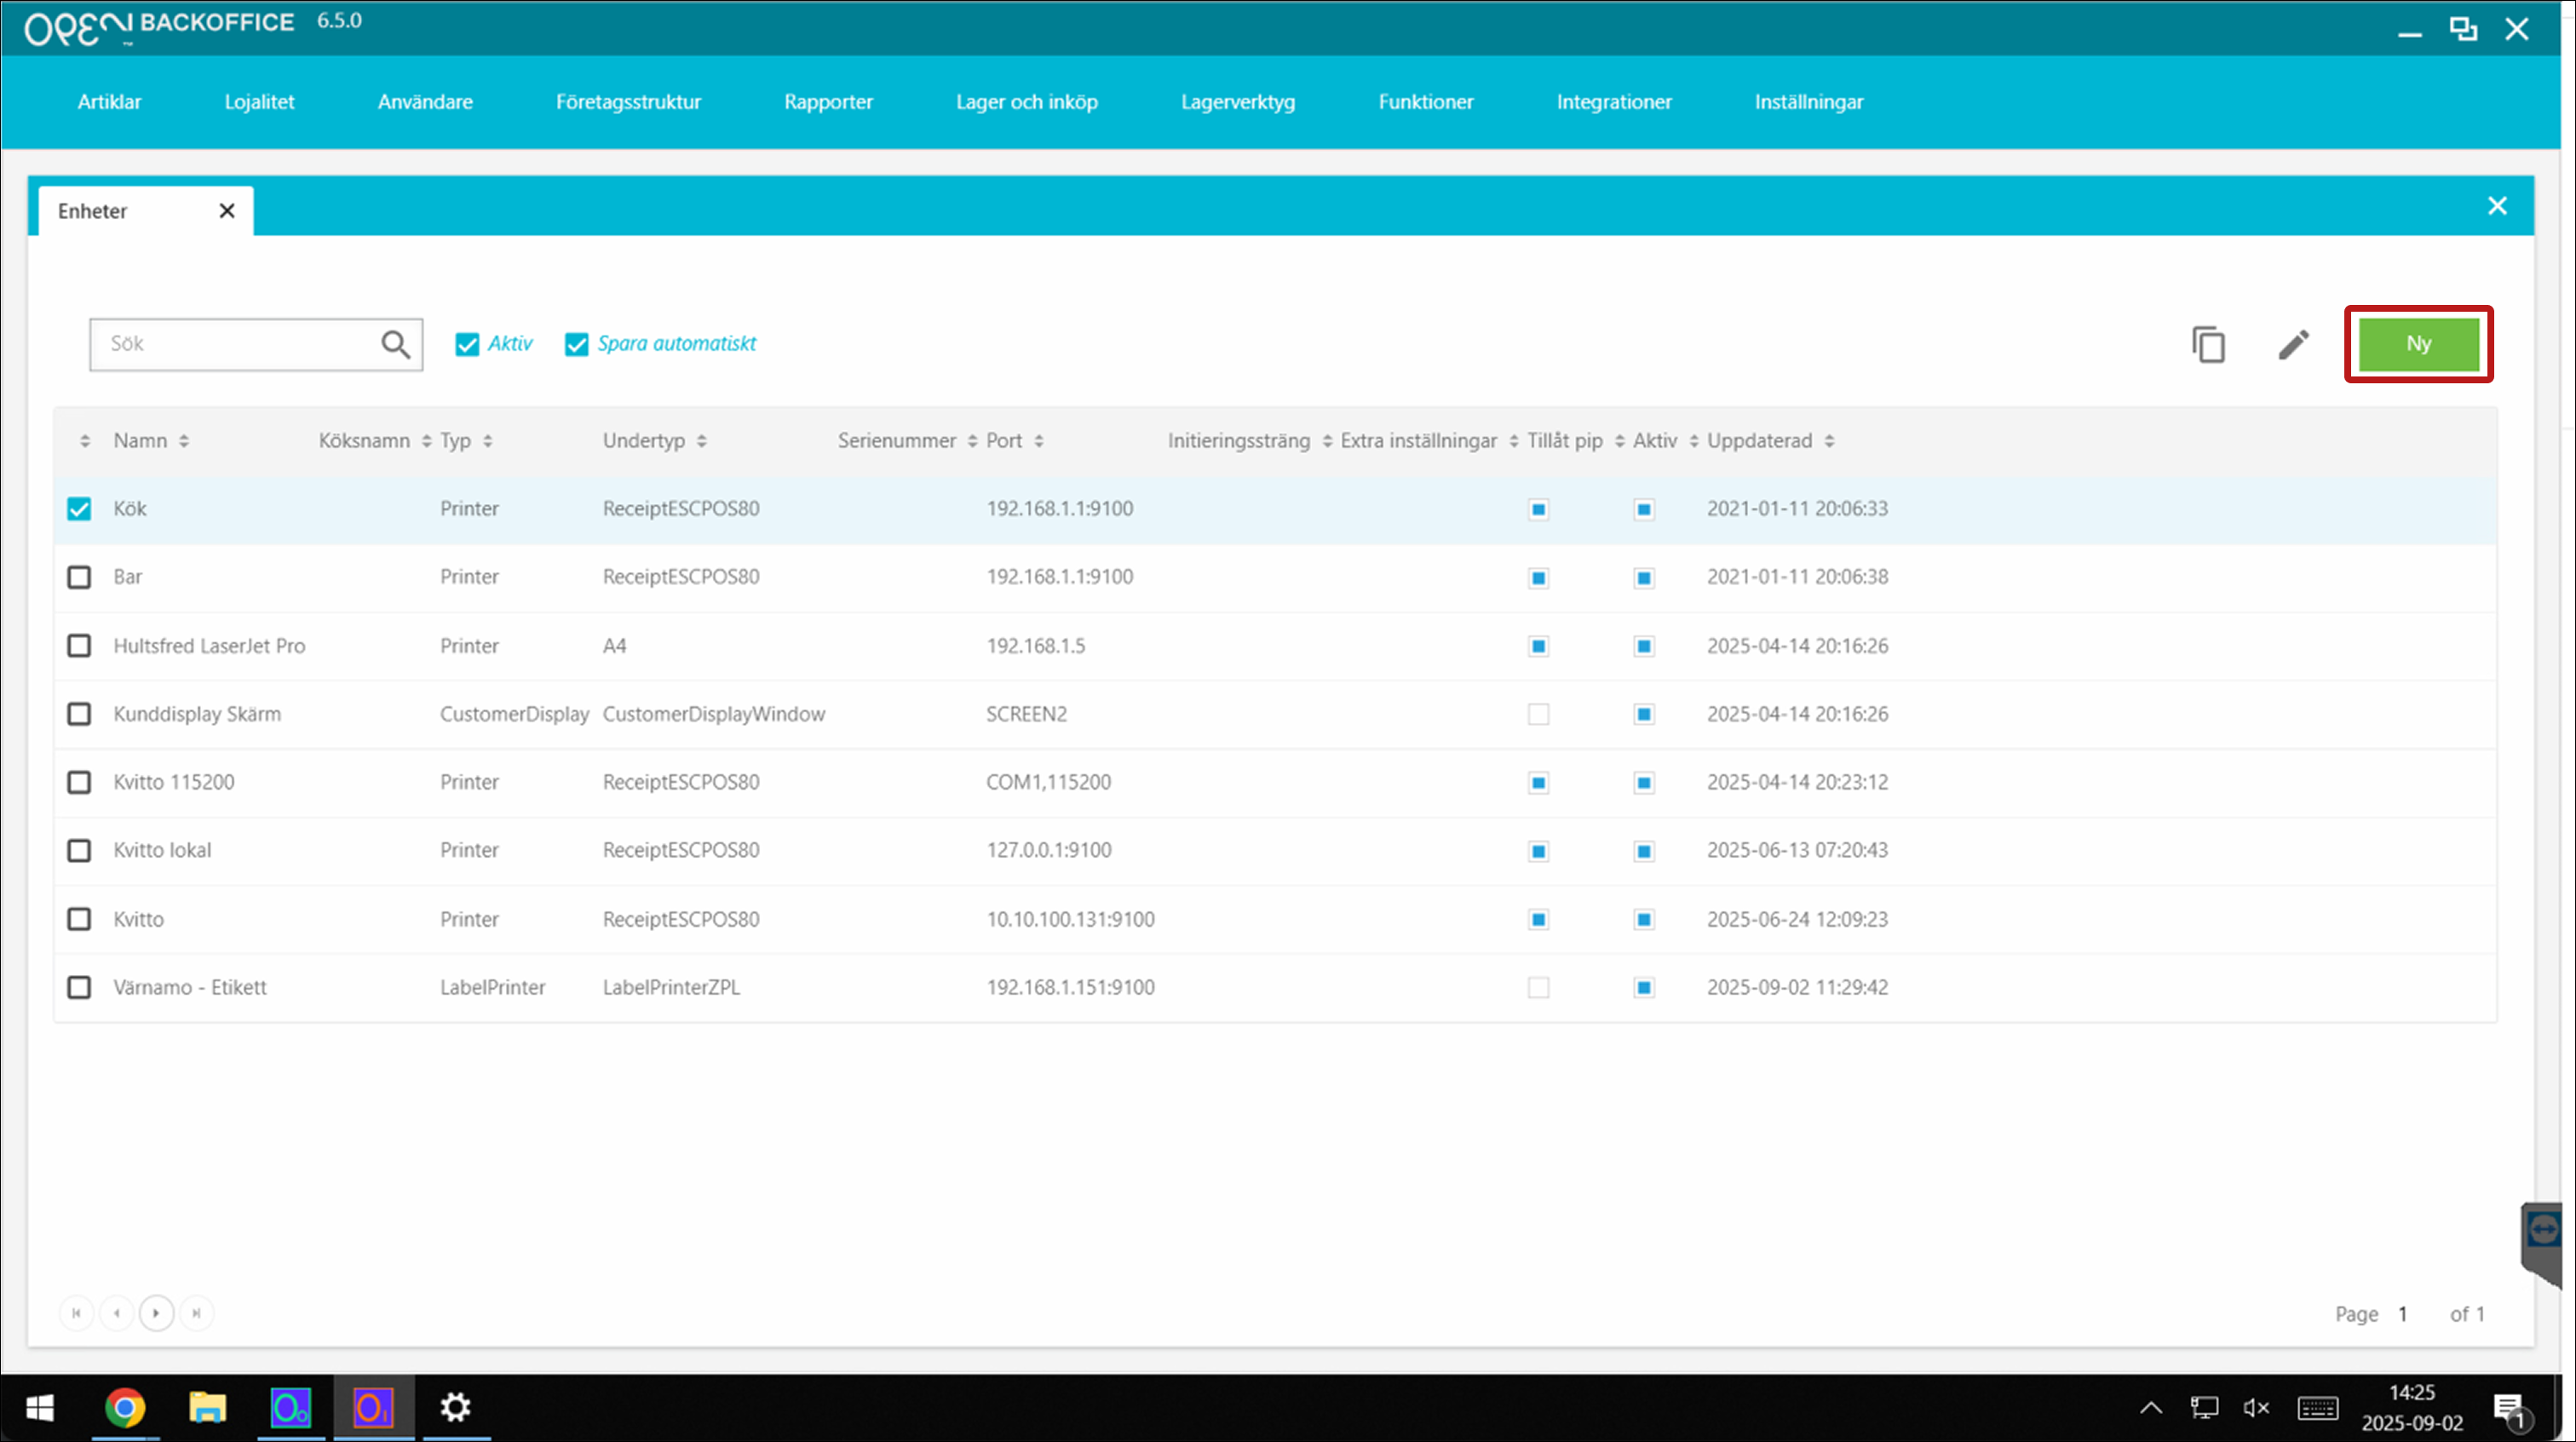Click the CustomerDisplayWindow undertyp cell
This screenshot has height=1442, width=2576.
tap(714, 714)
